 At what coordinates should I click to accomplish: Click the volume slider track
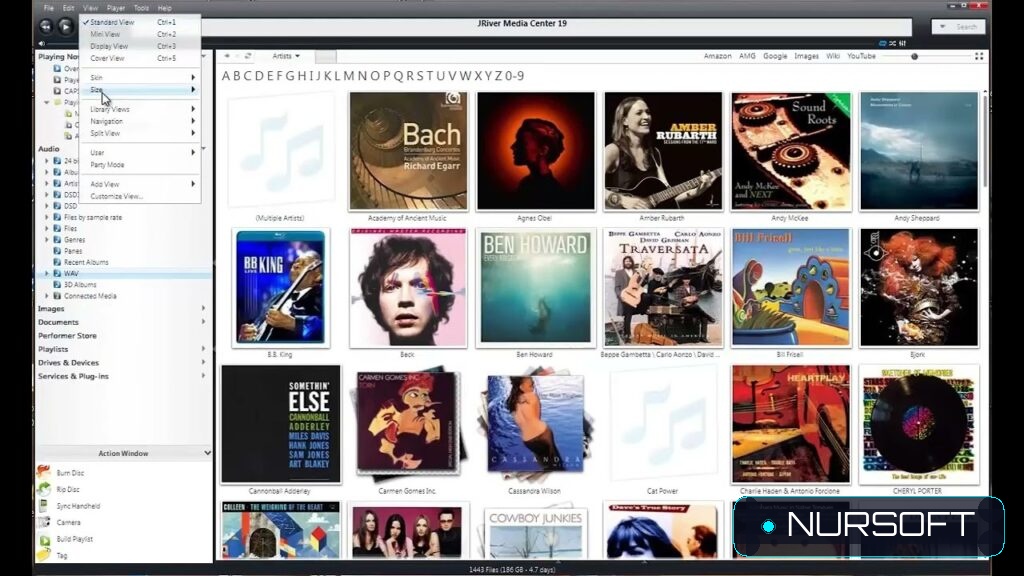(62, 44)
